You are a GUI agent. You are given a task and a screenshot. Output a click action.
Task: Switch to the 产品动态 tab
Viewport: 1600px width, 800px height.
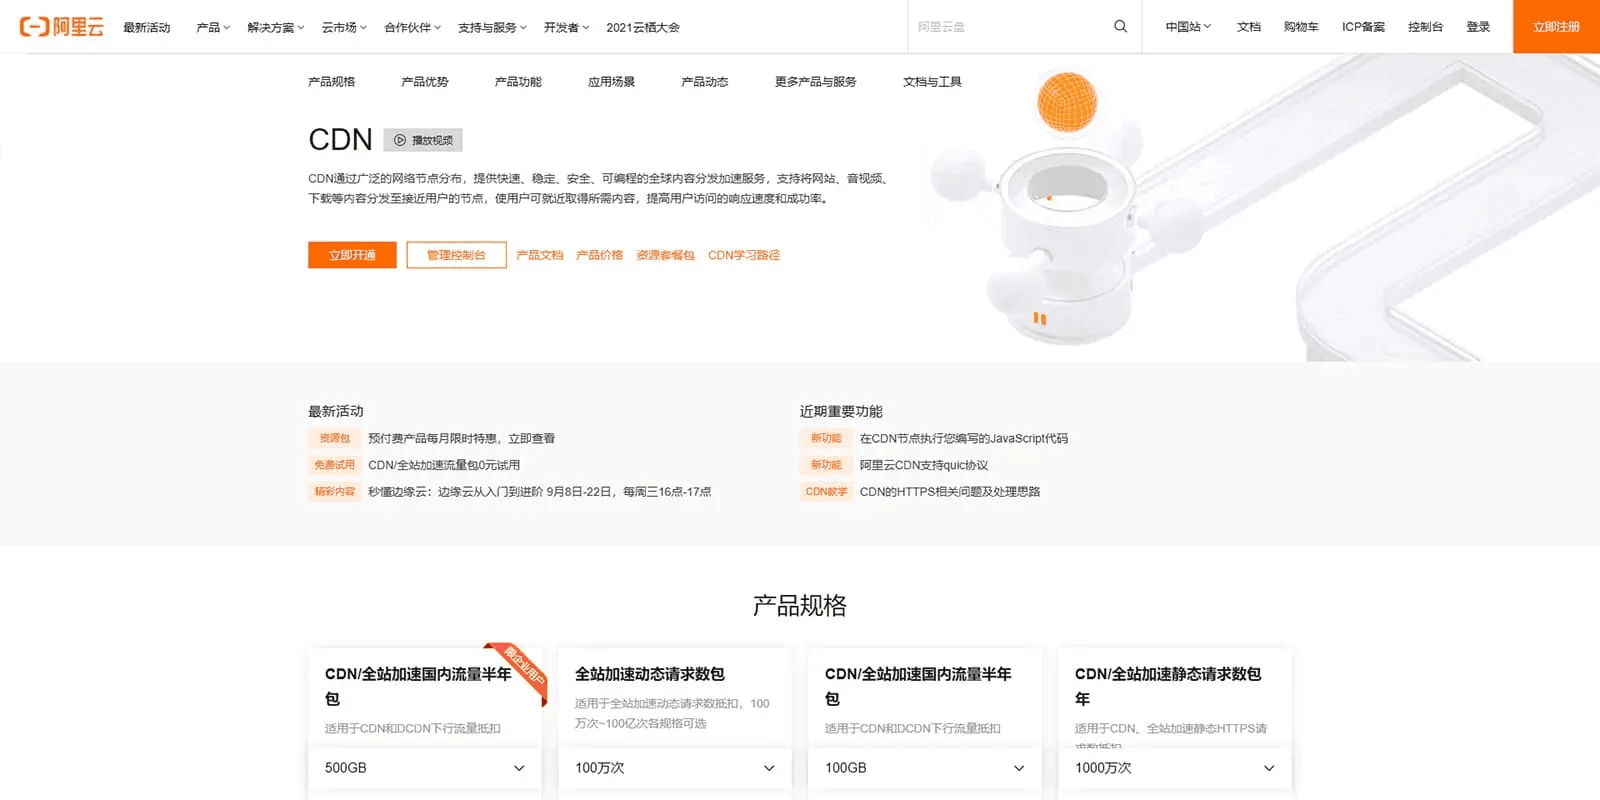coord(704,82)
